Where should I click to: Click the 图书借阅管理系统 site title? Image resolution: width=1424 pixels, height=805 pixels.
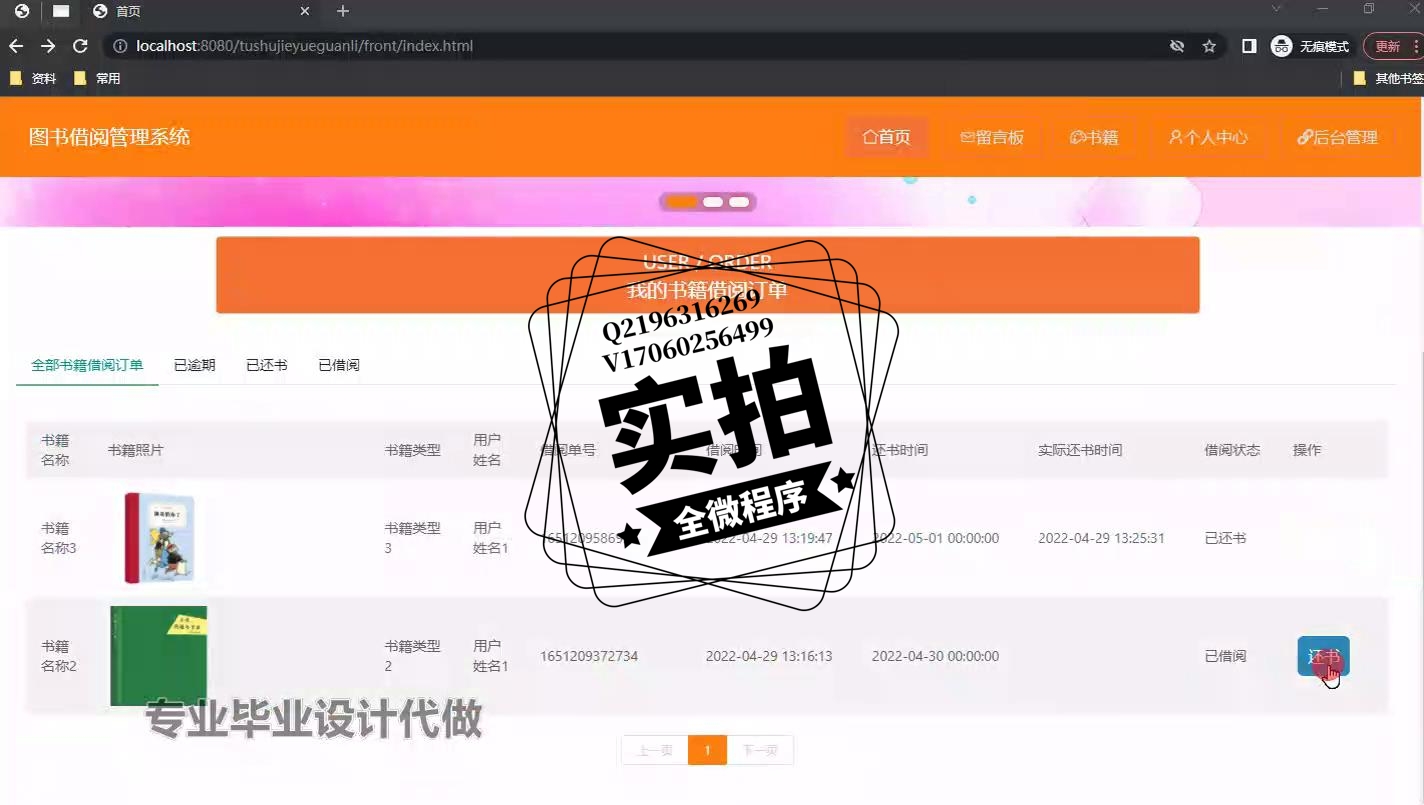point(109,137)
